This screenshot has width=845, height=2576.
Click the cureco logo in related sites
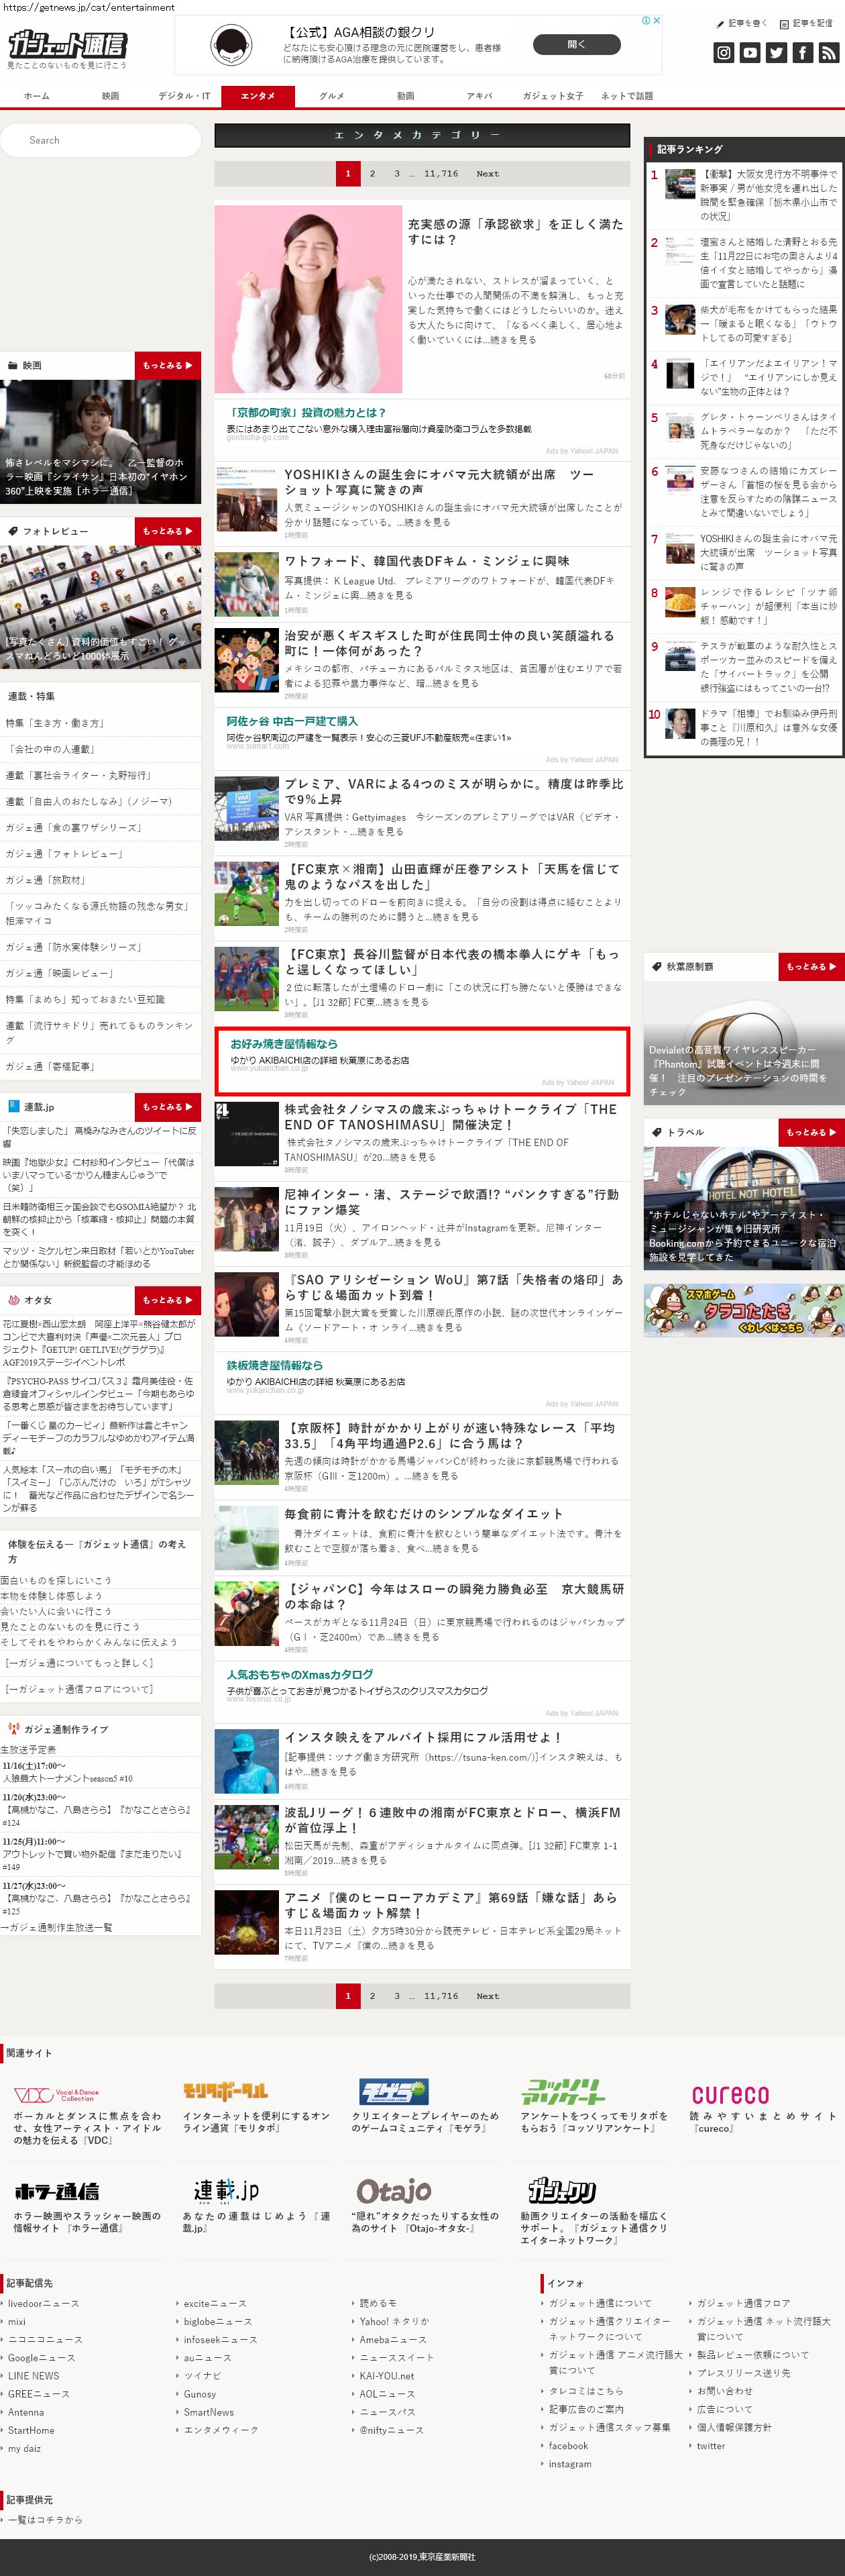tap(730, 2094)
